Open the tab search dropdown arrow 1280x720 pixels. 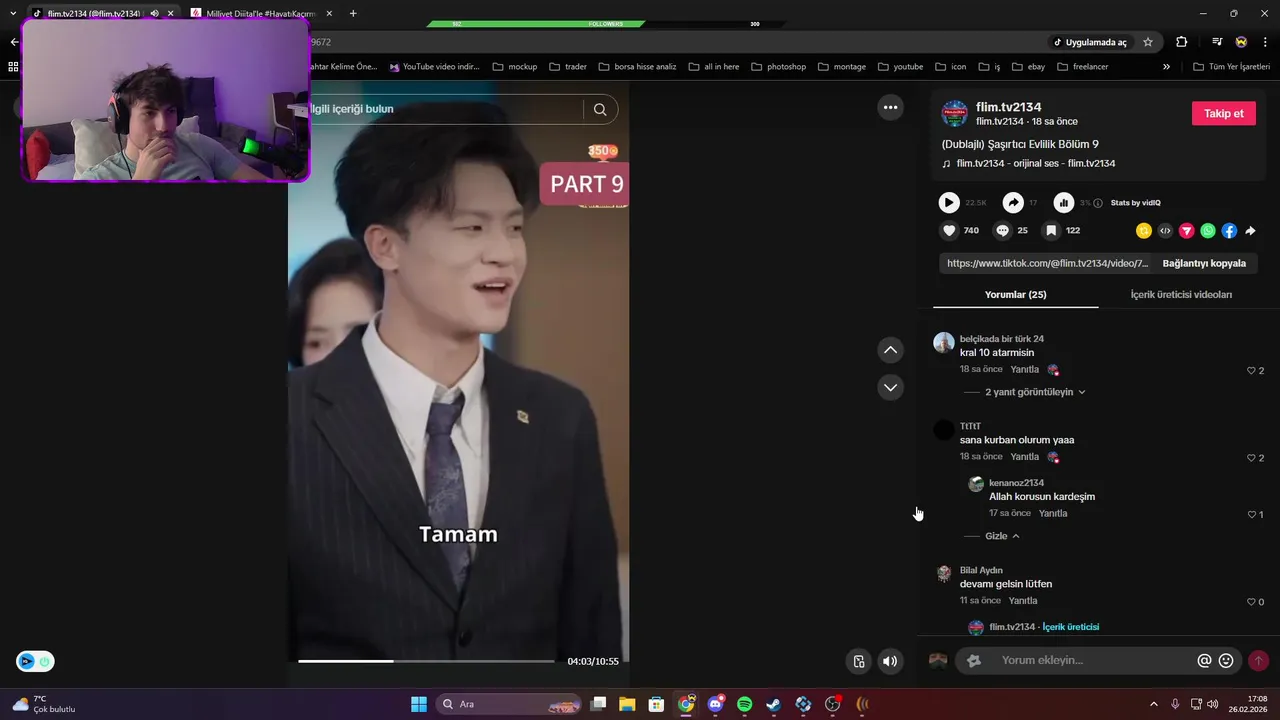tap(13, 13)
